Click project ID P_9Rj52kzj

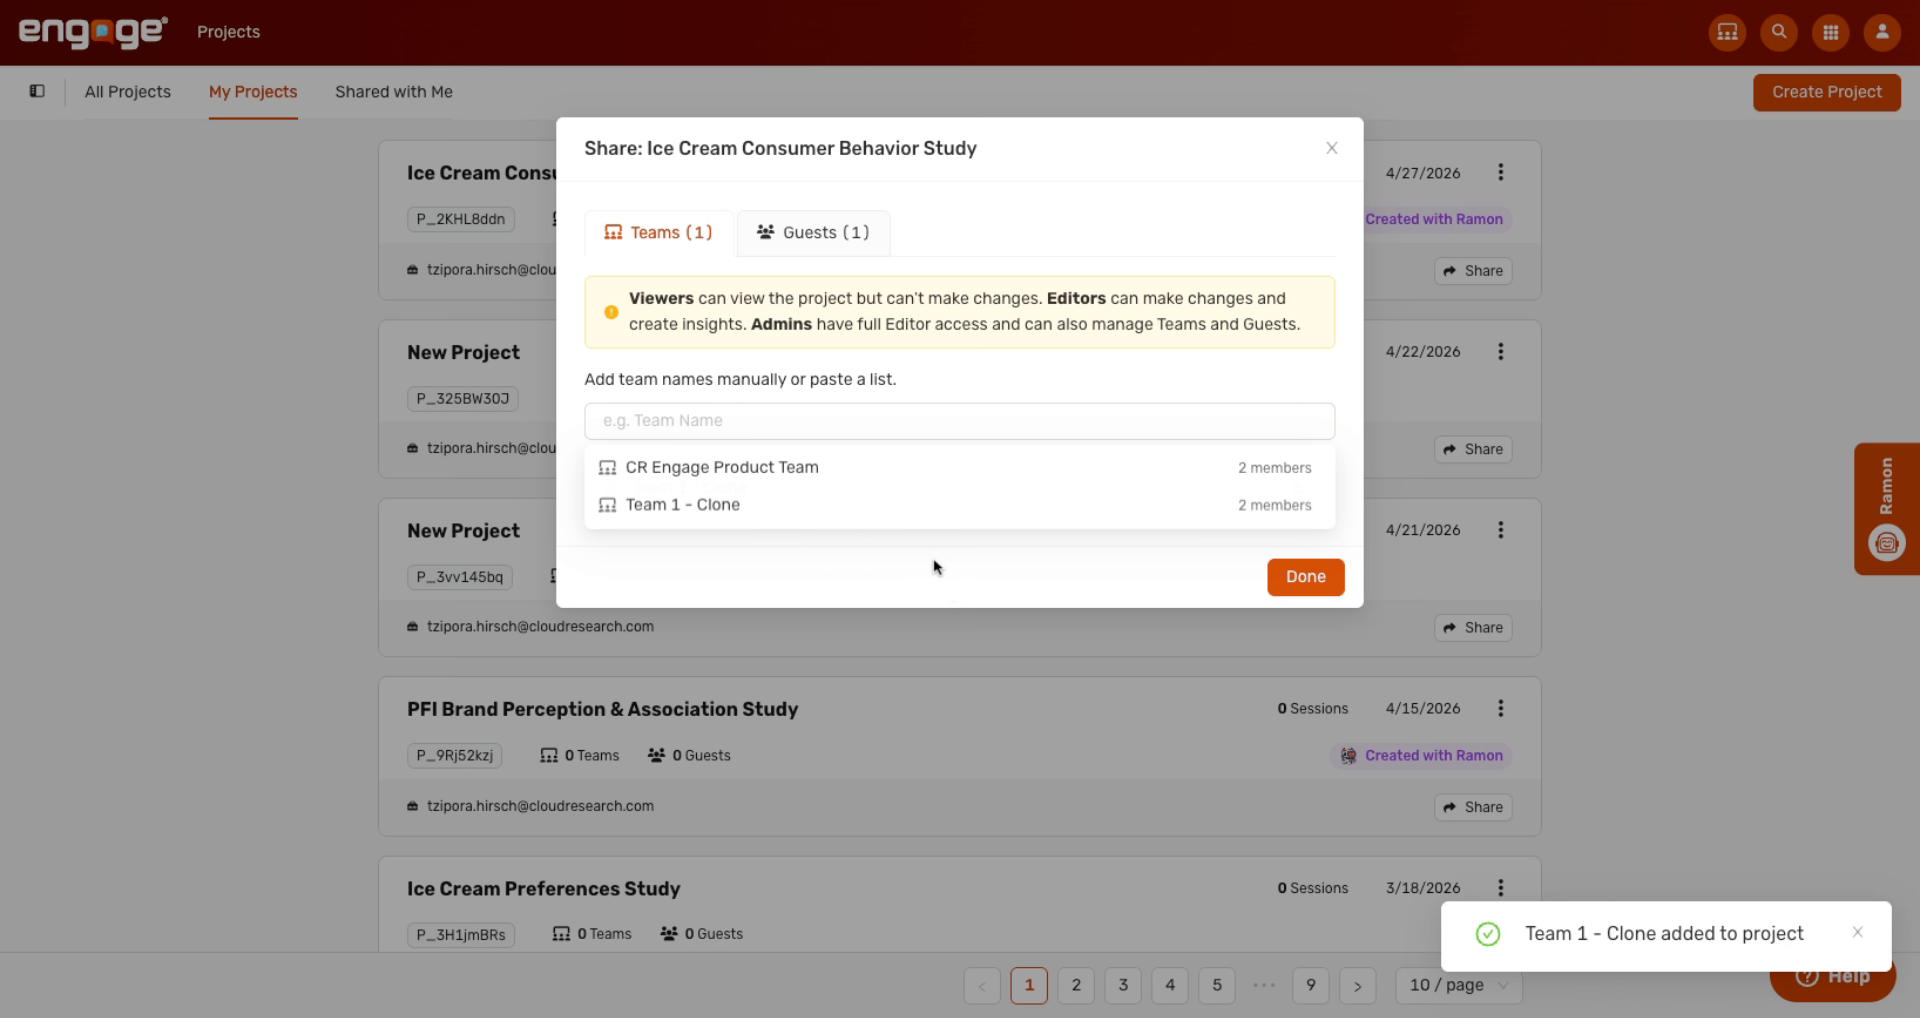455,756
